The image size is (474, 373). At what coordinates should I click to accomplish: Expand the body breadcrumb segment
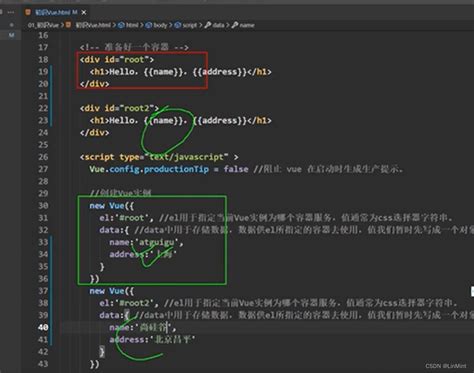click(160, 25)
